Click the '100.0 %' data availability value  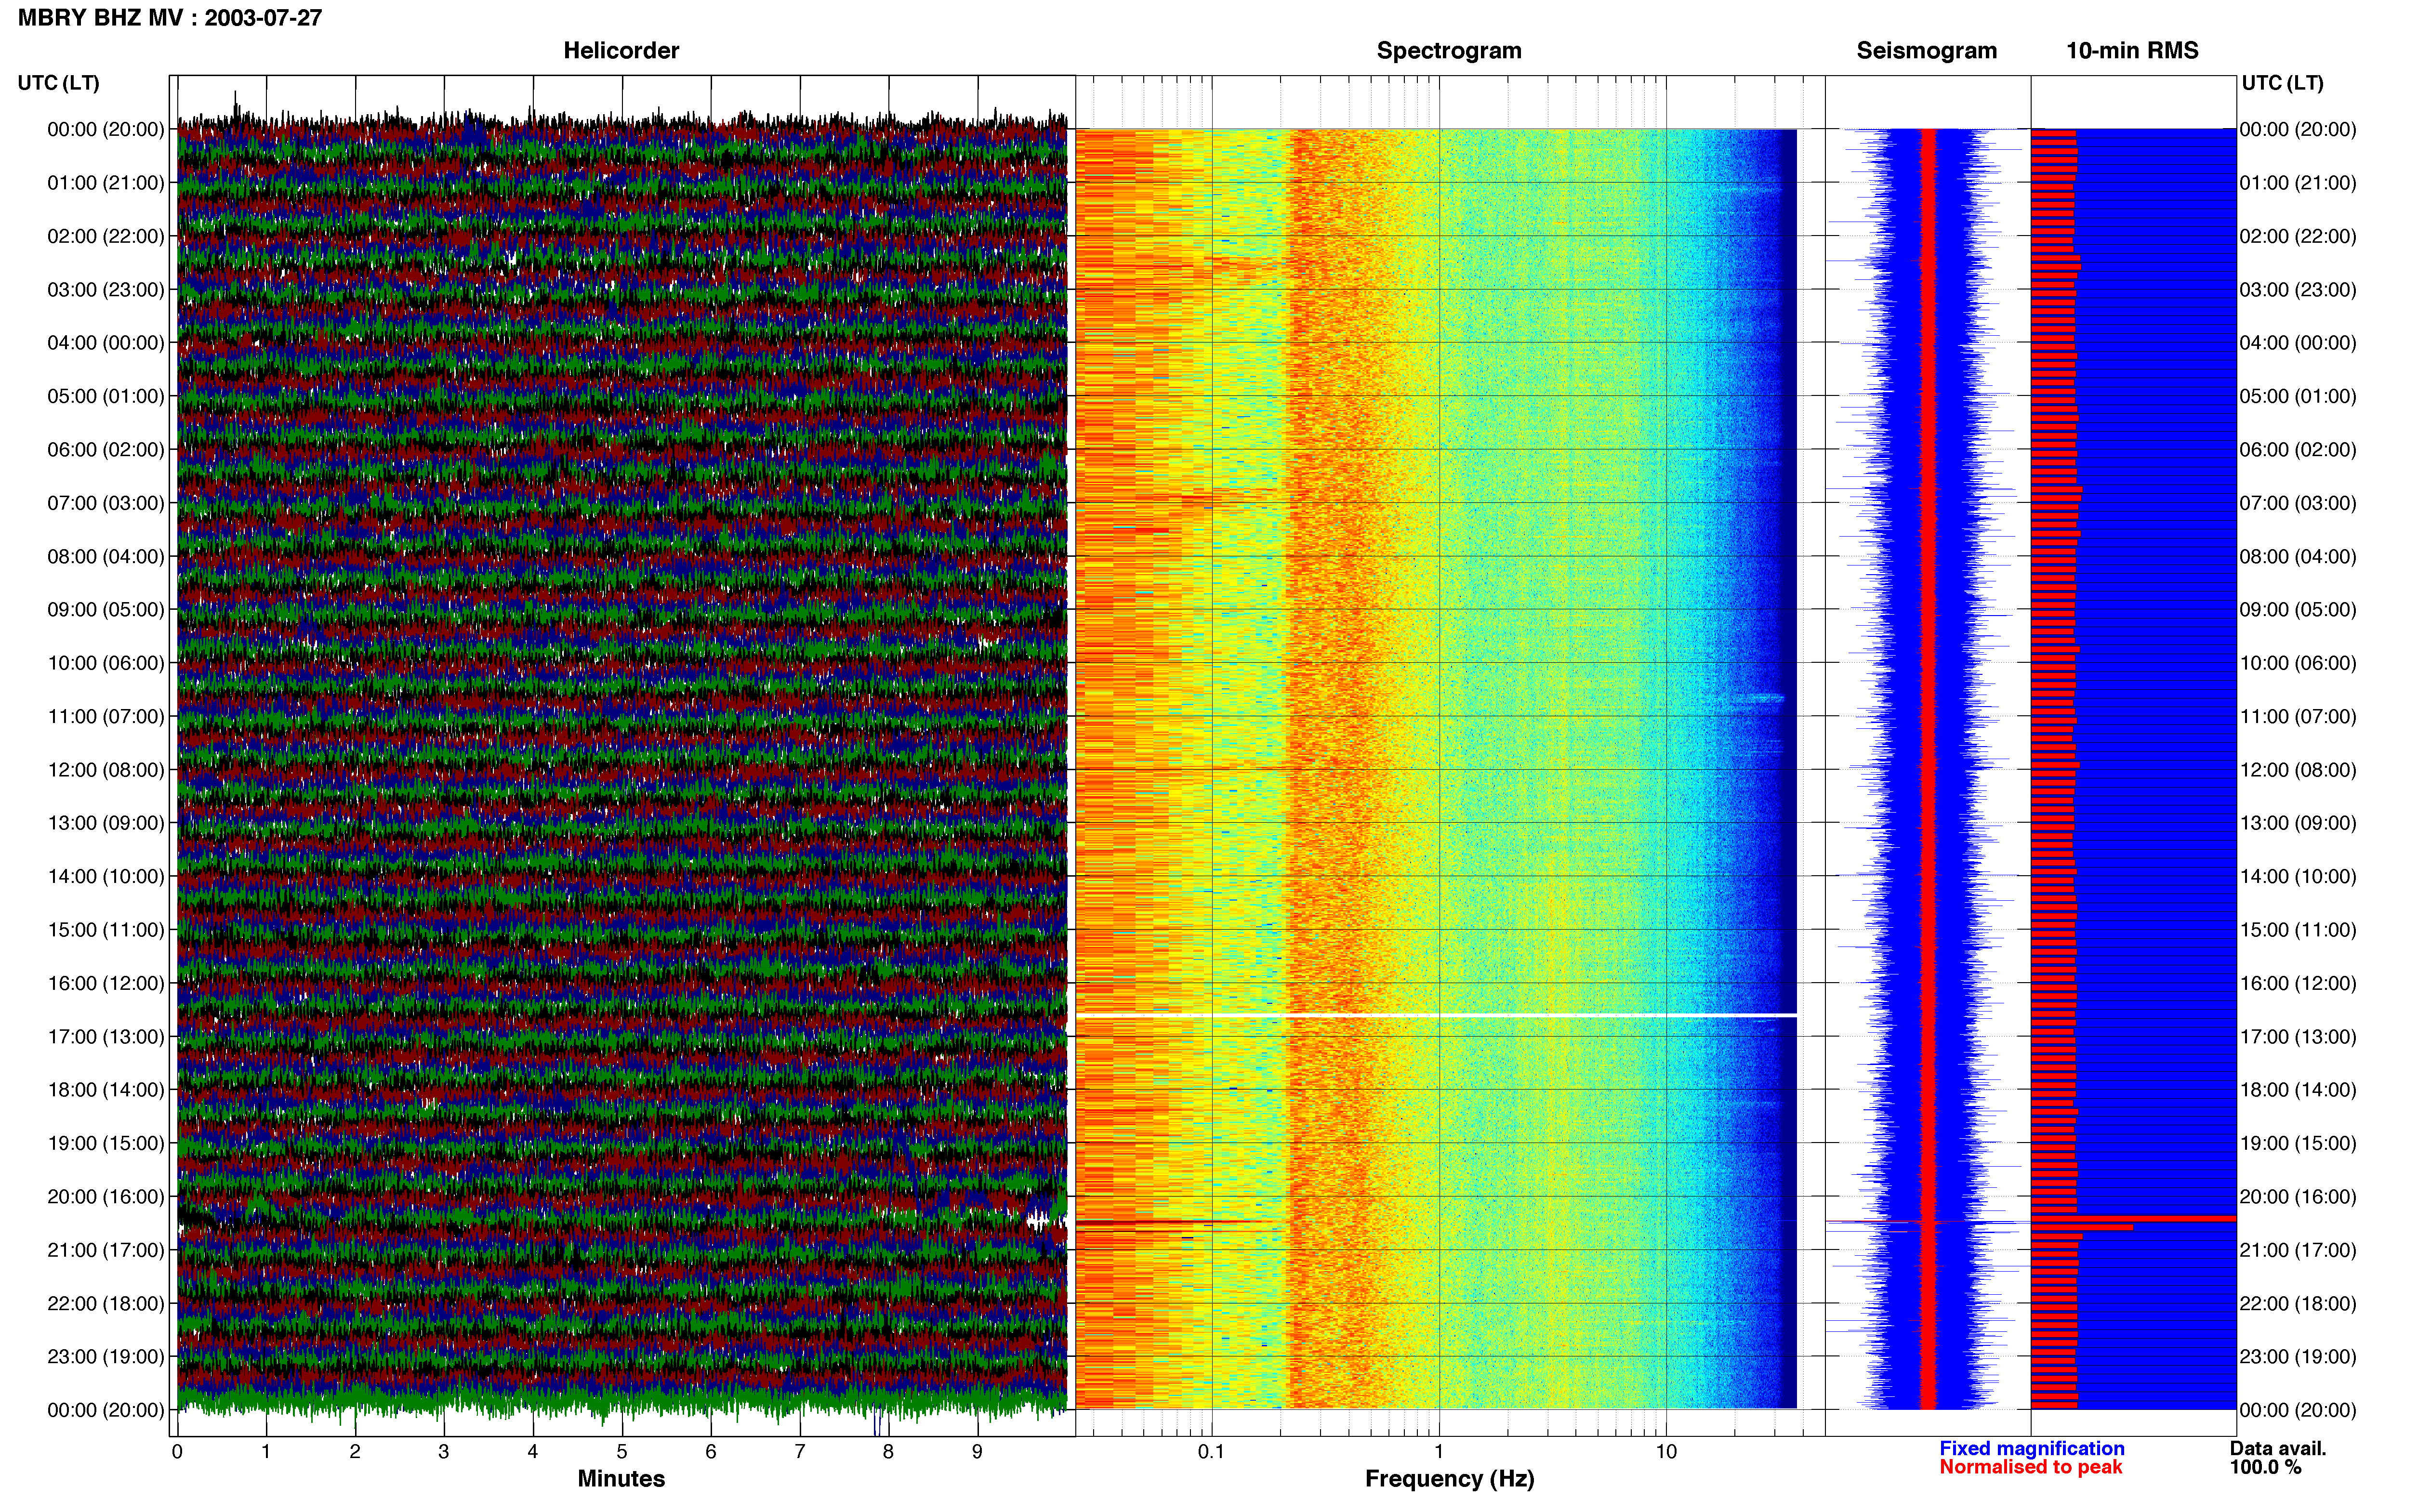pos(2265,1467)
